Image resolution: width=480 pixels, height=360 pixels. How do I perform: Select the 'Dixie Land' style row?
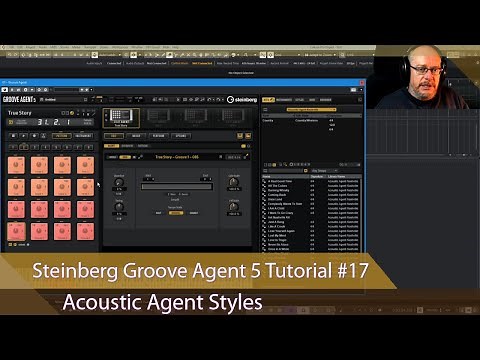tap(310, 199)
